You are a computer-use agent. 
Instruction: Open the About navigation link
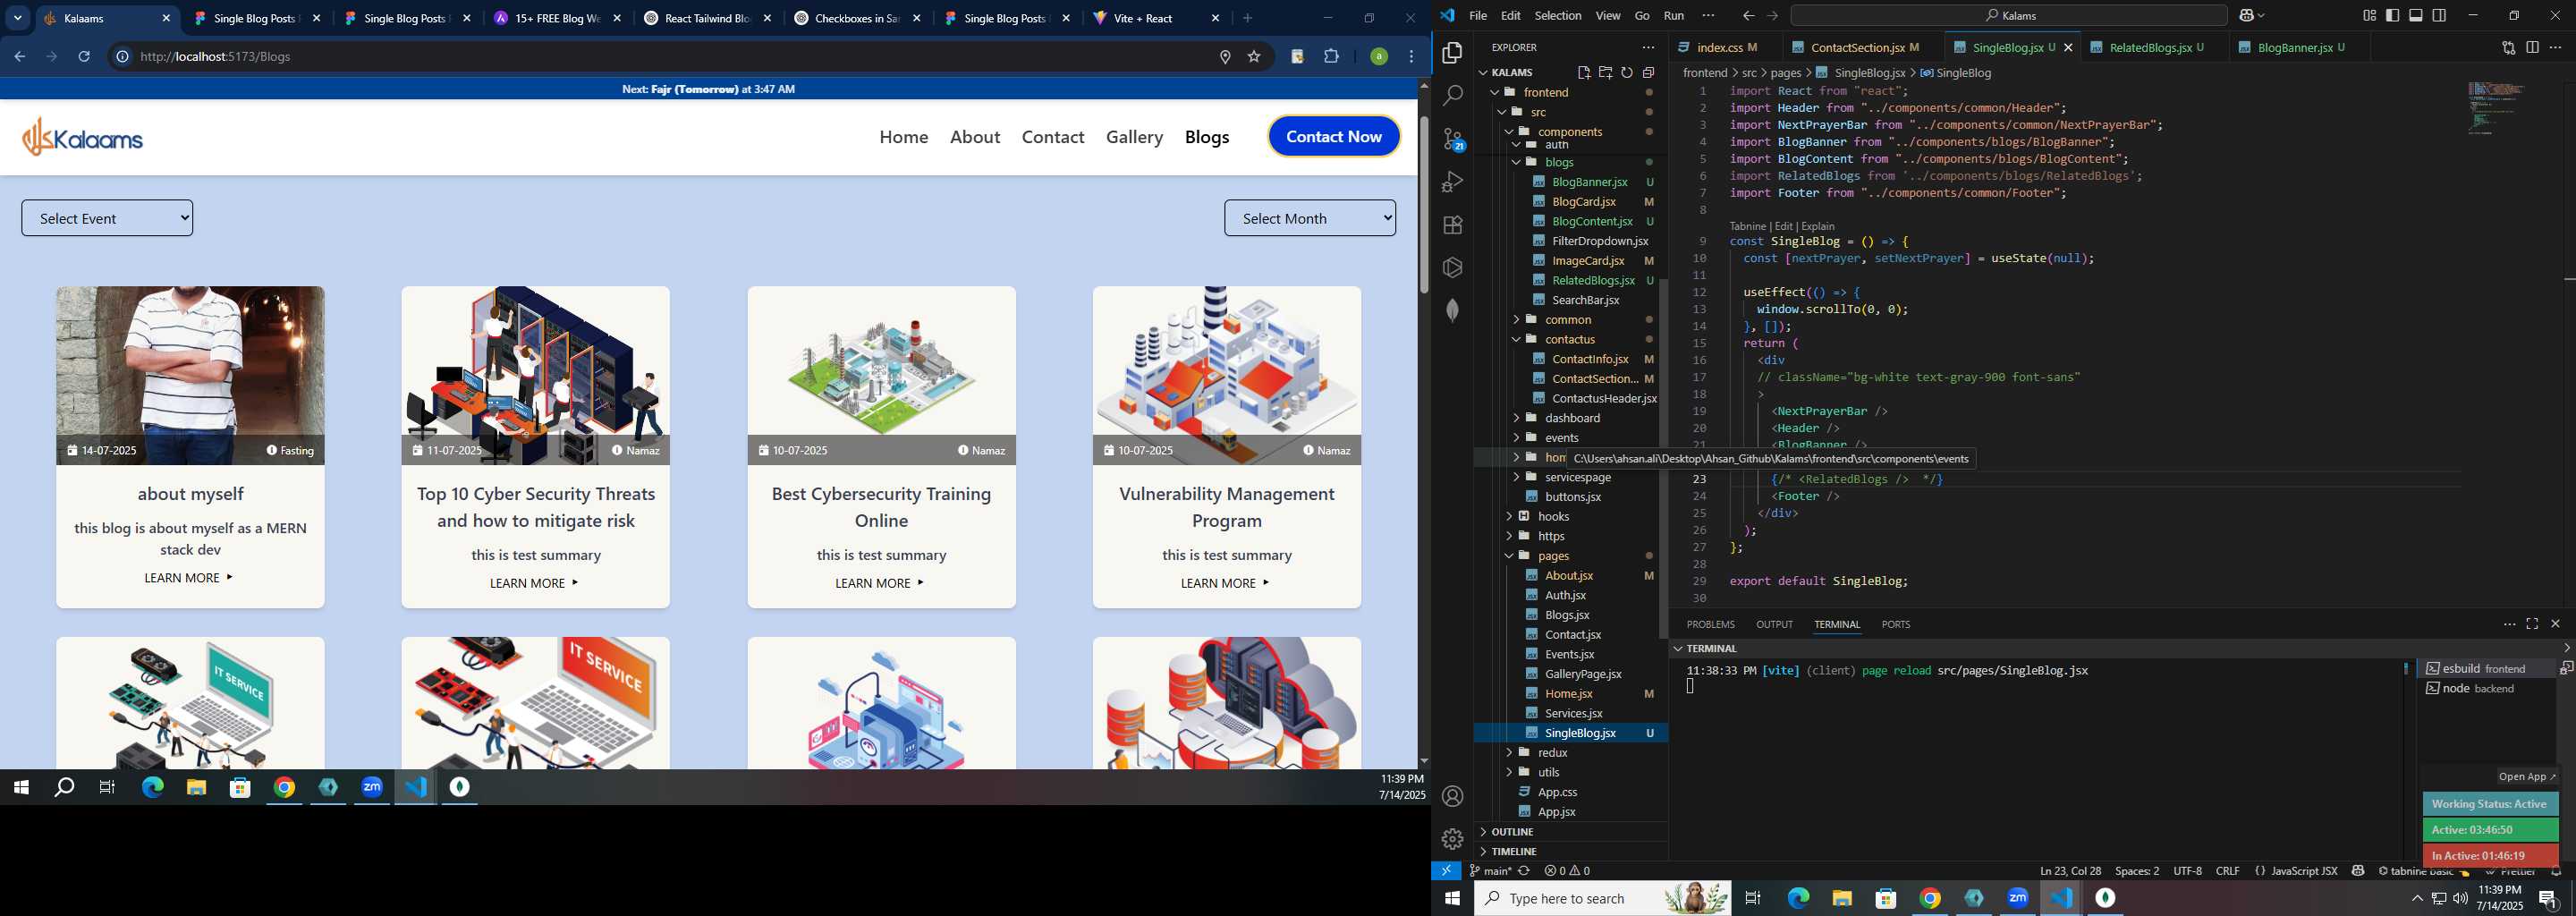(974, 137)
